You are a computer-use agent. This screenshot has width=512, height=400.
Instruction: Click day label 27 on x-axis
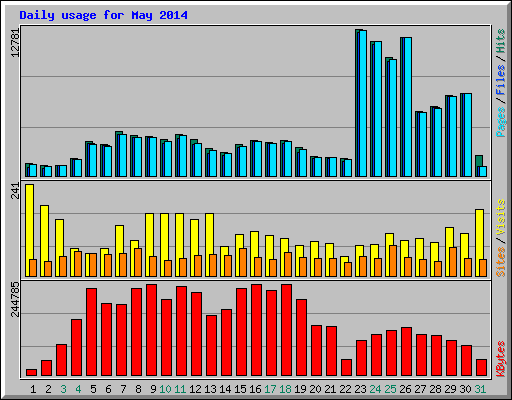click(x=420, y=389)
